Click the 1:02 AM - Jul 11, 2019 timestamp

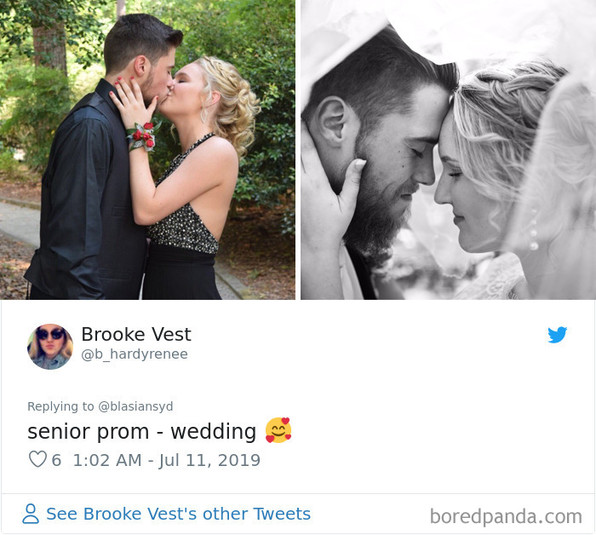pyautogui.click(x=166, y=460)
